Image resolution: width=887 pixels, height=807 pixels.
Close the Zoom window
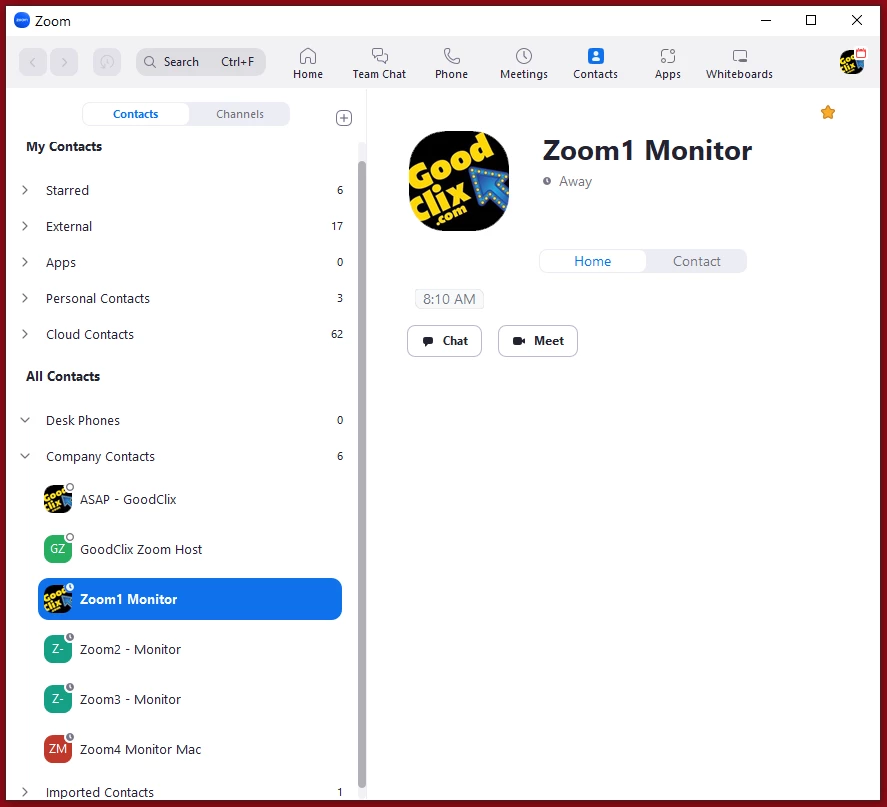point(857,20)
